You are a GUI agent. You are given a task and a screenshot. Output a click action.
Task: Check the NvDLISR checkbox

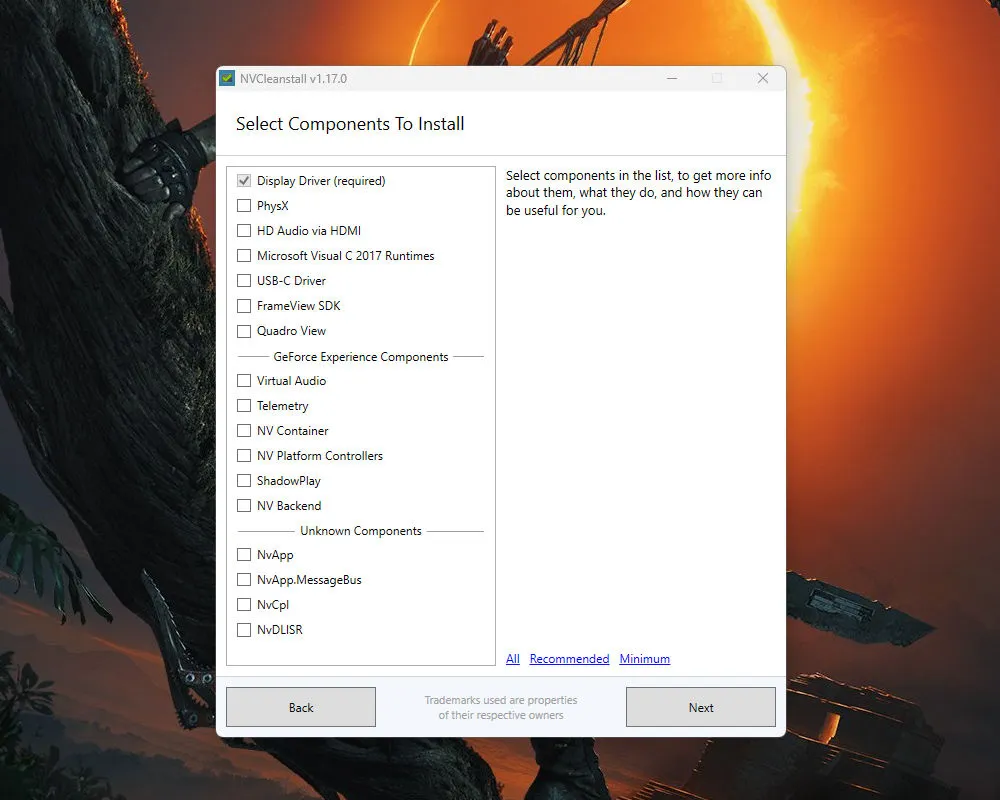244,630
